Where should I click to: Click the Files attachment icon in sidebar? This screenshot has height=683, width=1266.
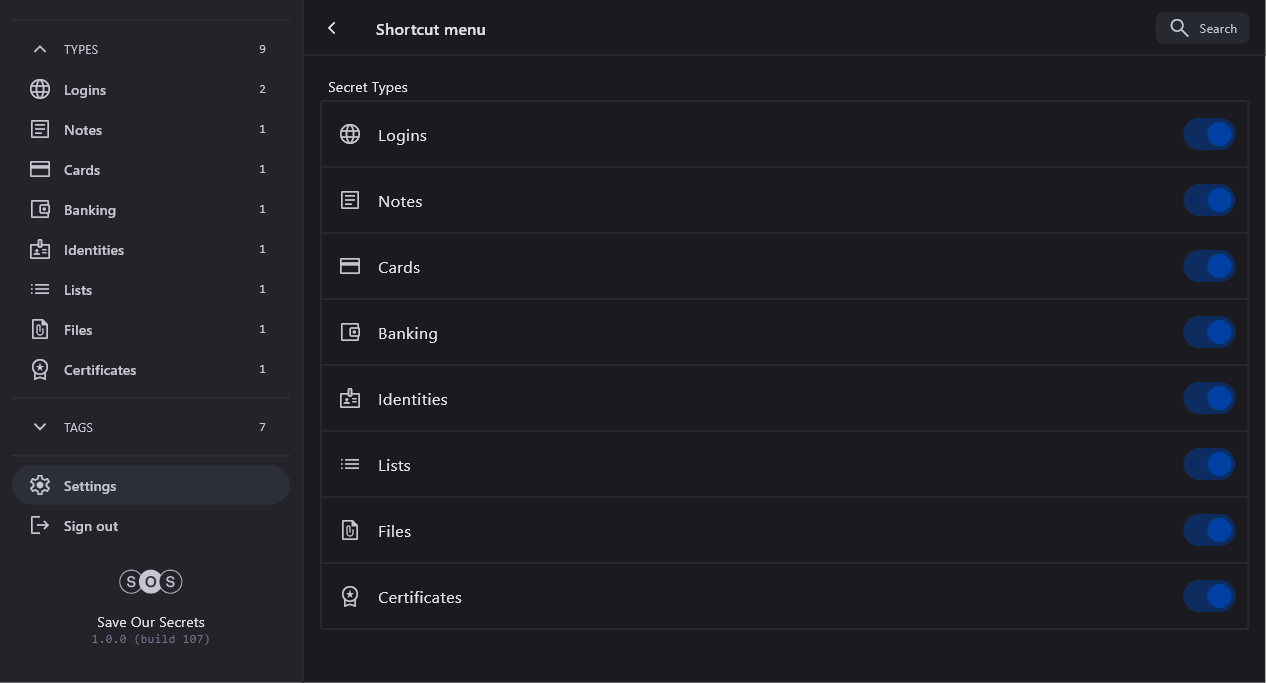[x=40, y=330]
